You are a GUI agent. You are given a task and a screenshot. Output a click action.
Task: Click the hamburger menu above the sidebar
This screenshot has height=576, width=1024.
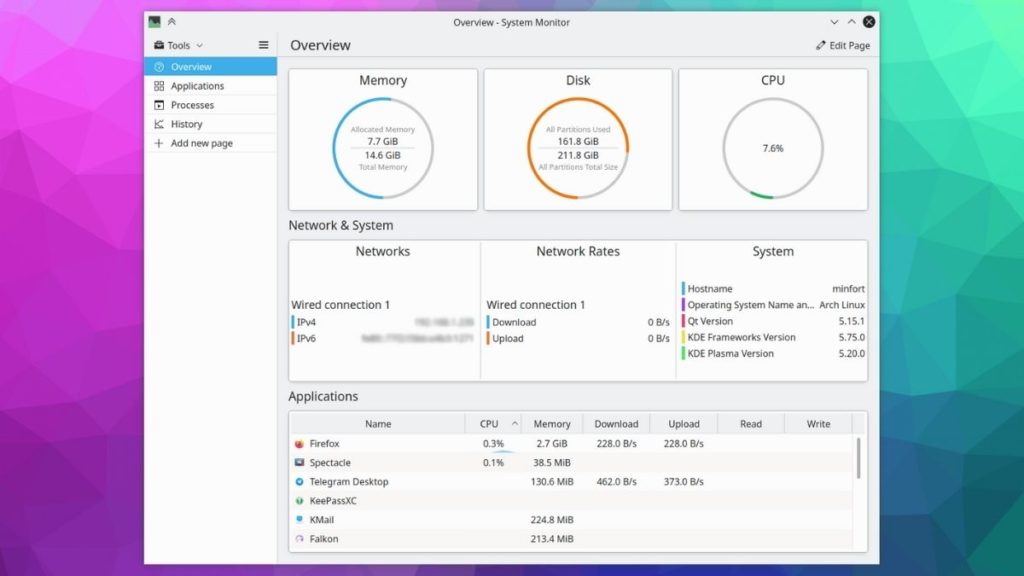click(262, 44)
